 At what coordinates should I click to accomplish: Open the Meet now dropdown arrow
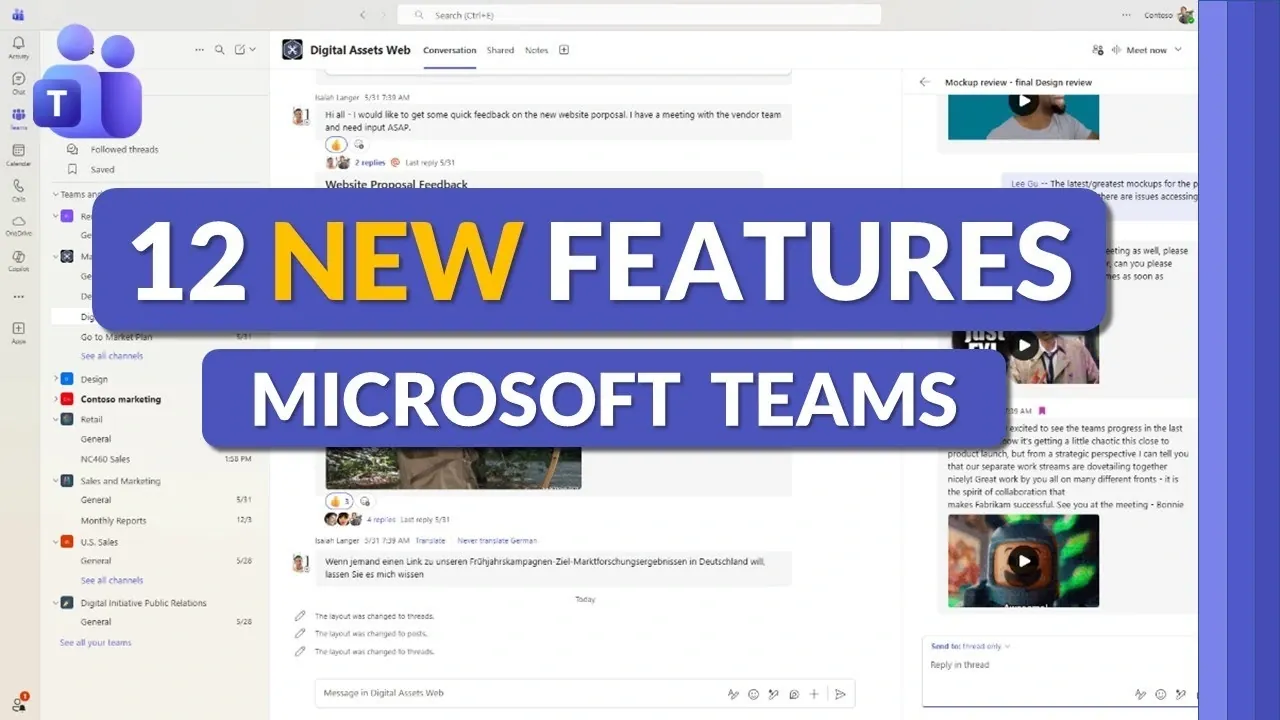[x=1178, y=49]
